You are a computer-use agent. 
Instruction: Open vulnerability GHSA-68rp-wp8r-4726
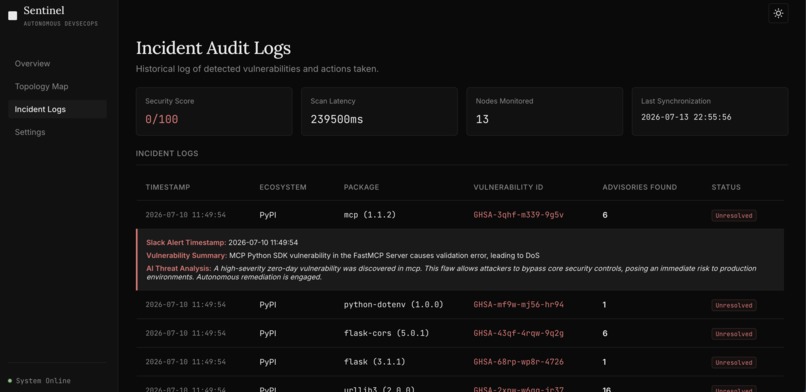point(518,362)
